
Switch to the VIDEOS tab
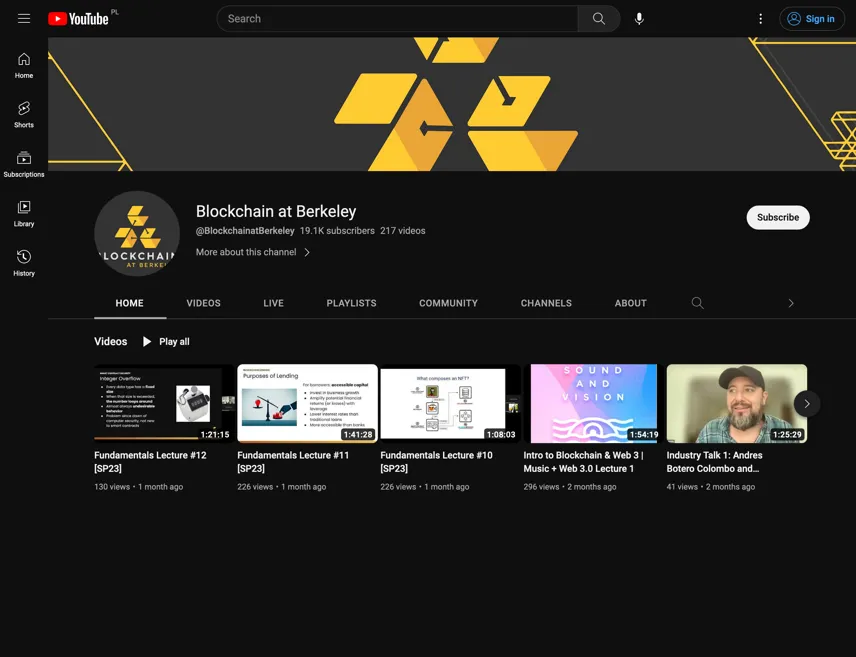click(204, 303)
